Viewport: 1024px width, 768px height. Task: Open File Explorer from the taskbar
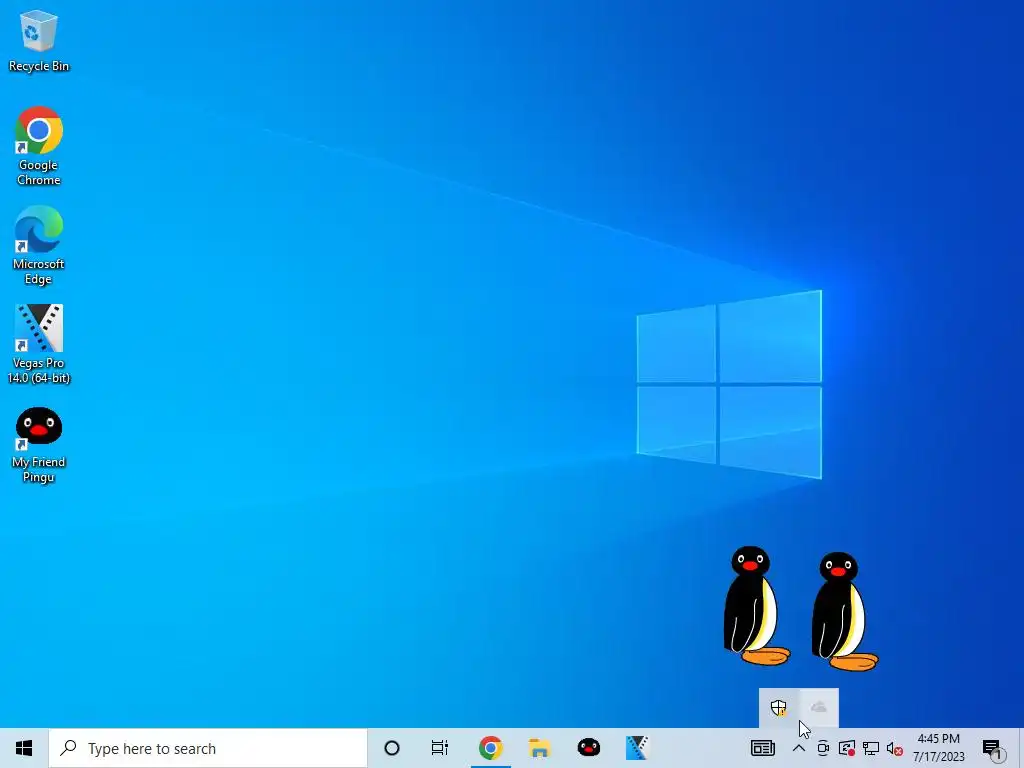tap(539, 748)
